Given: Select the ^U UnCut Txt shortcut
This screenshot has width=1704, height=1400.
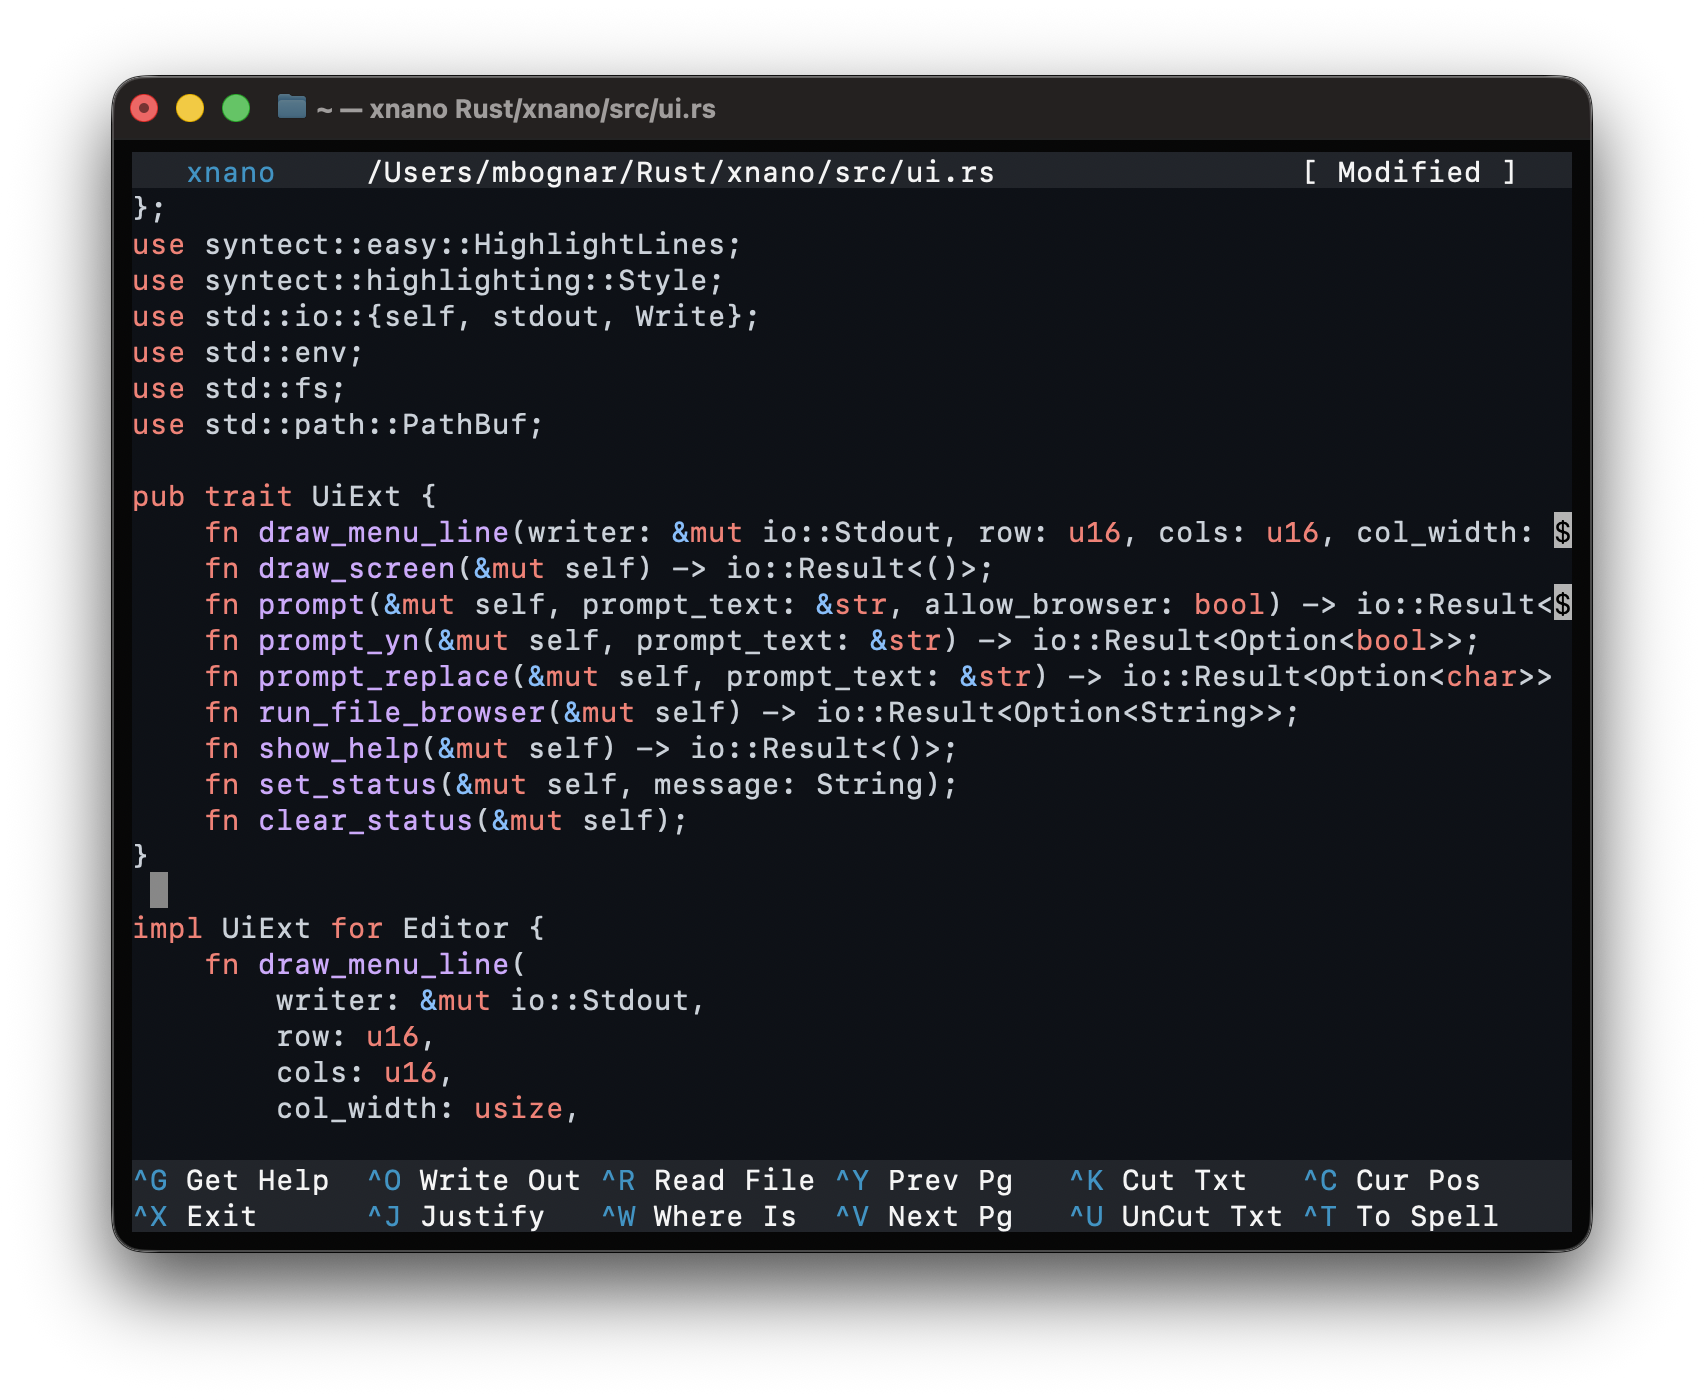Looking at the screenshot, I should (x=1176, y=1216).
